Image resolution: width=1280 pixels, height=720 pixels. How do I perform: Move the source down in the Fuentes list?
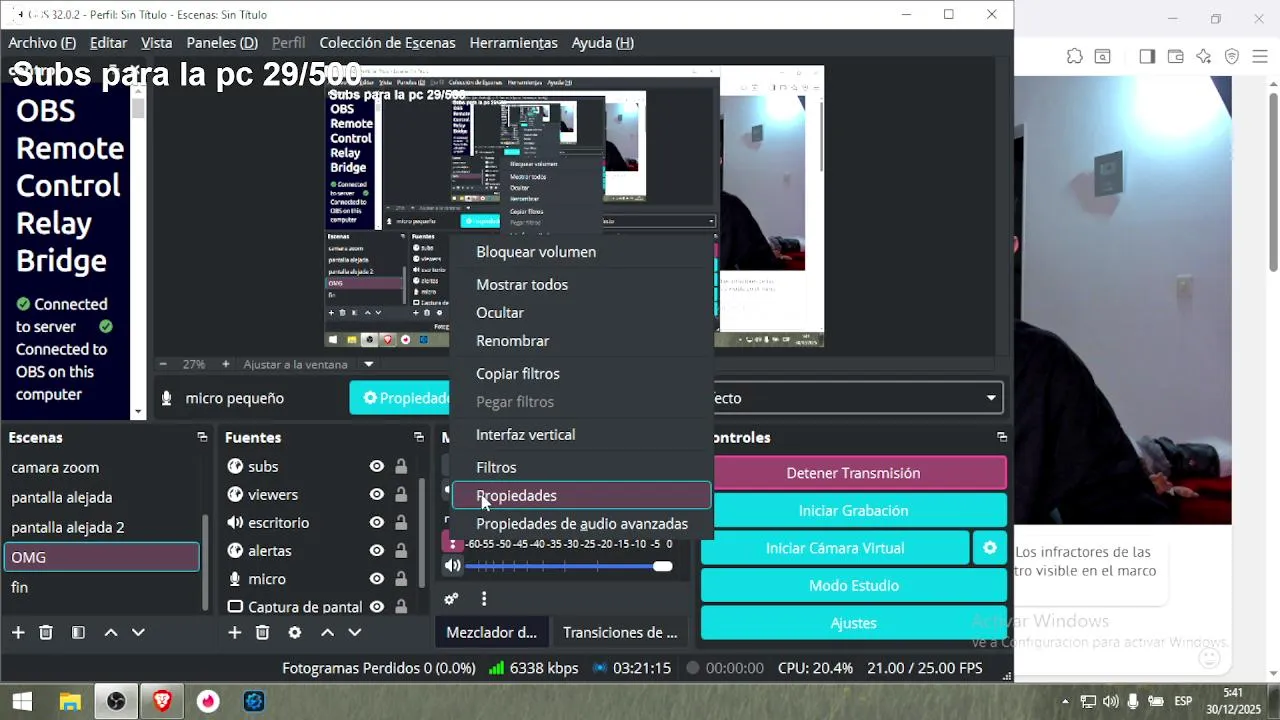[354, 632]
